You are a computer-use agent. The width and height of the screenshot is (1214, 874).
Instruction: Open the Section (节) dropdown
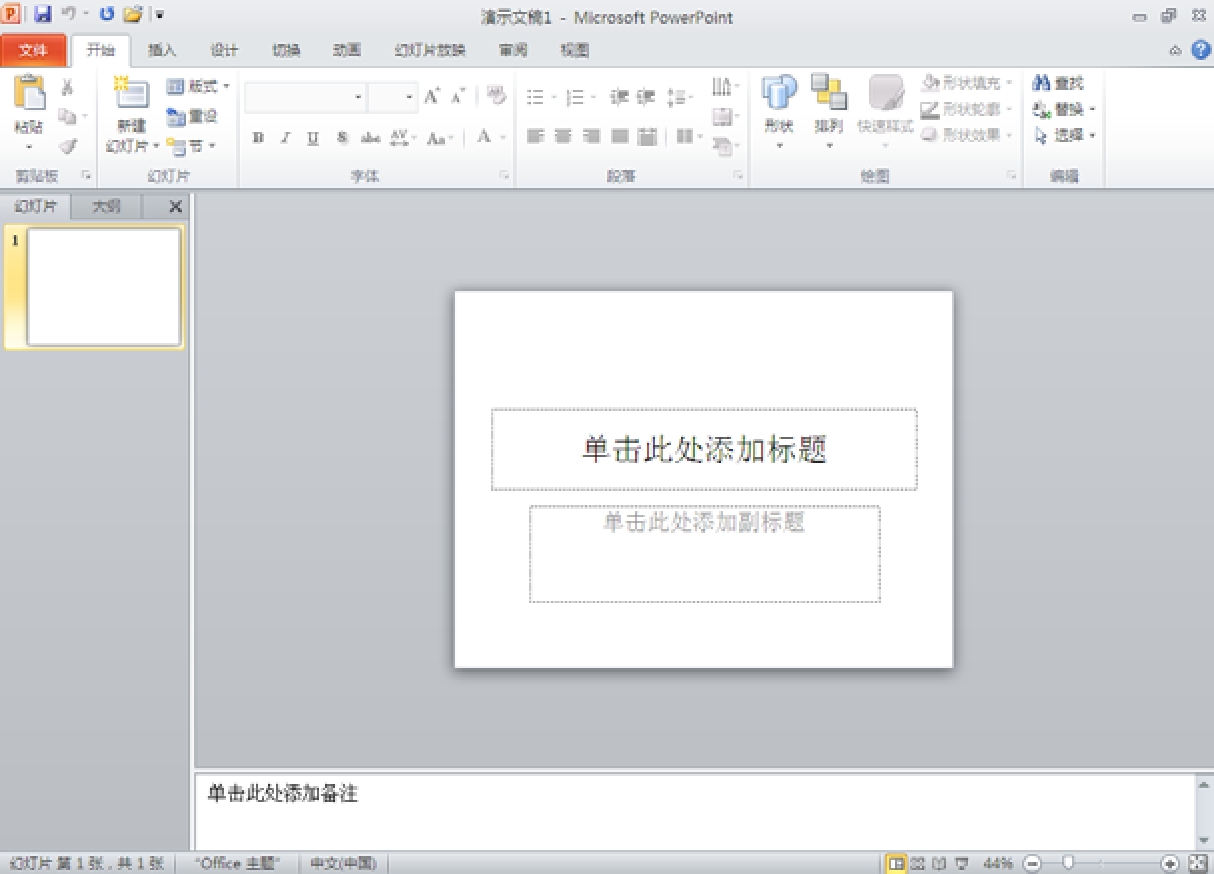pos(191,146)
